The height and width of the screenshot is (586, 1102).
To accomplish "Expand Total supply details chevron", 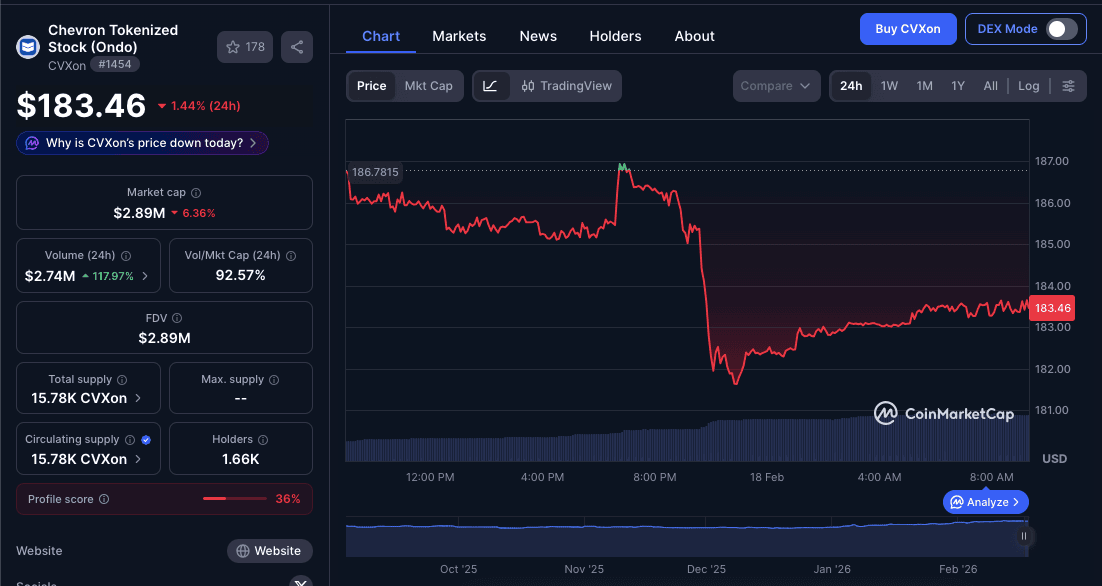I will (138, 398).
